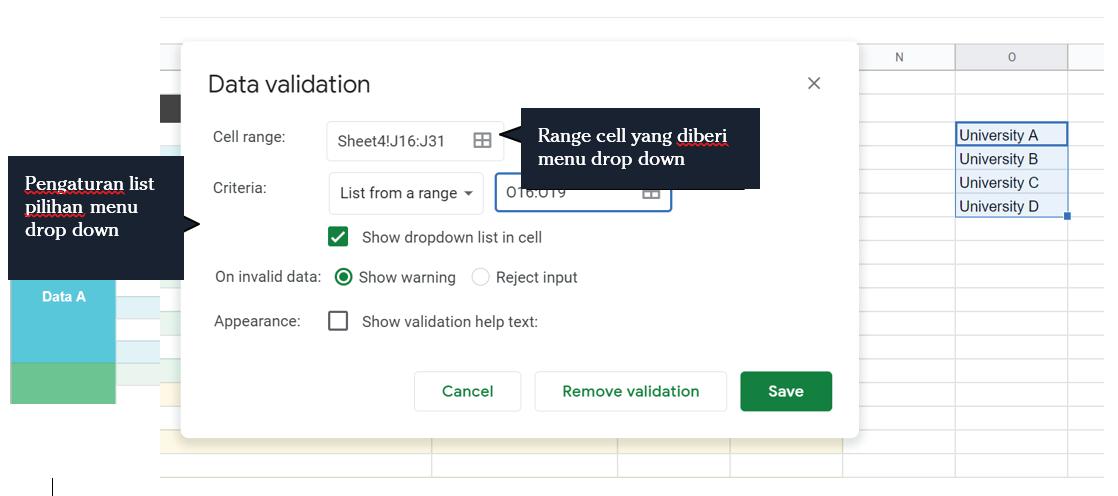1118x496 pixels.
Task: Tick the Show validation help text checkbox
Action: pyautogui.click(x=338, y=321)
